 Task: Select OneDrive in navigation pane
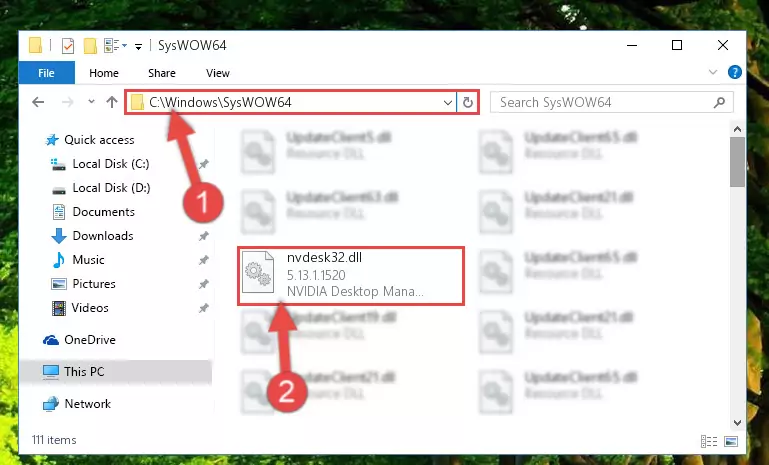90,340
